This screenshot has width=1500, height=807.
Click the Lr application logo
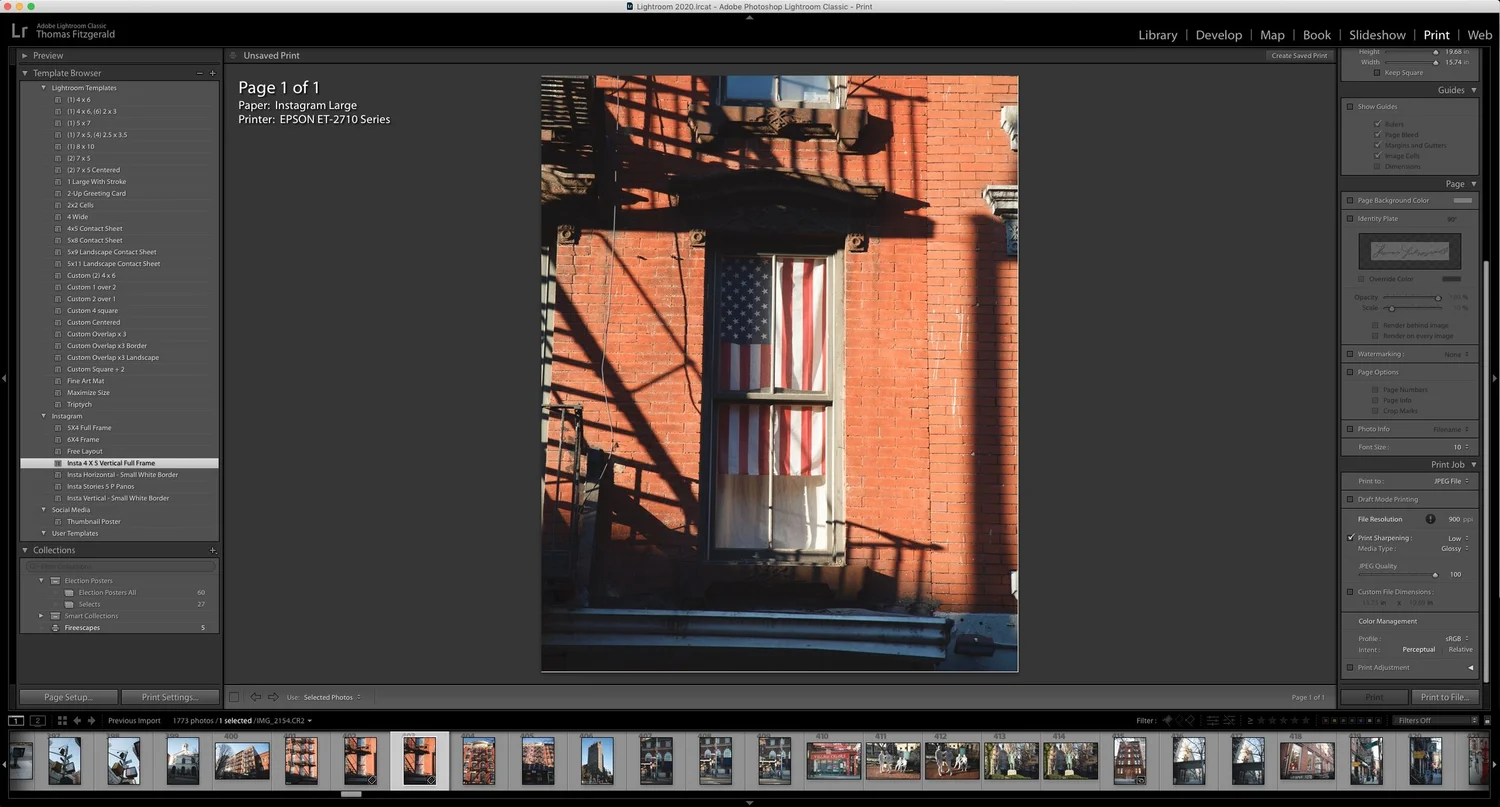[19, 31]
